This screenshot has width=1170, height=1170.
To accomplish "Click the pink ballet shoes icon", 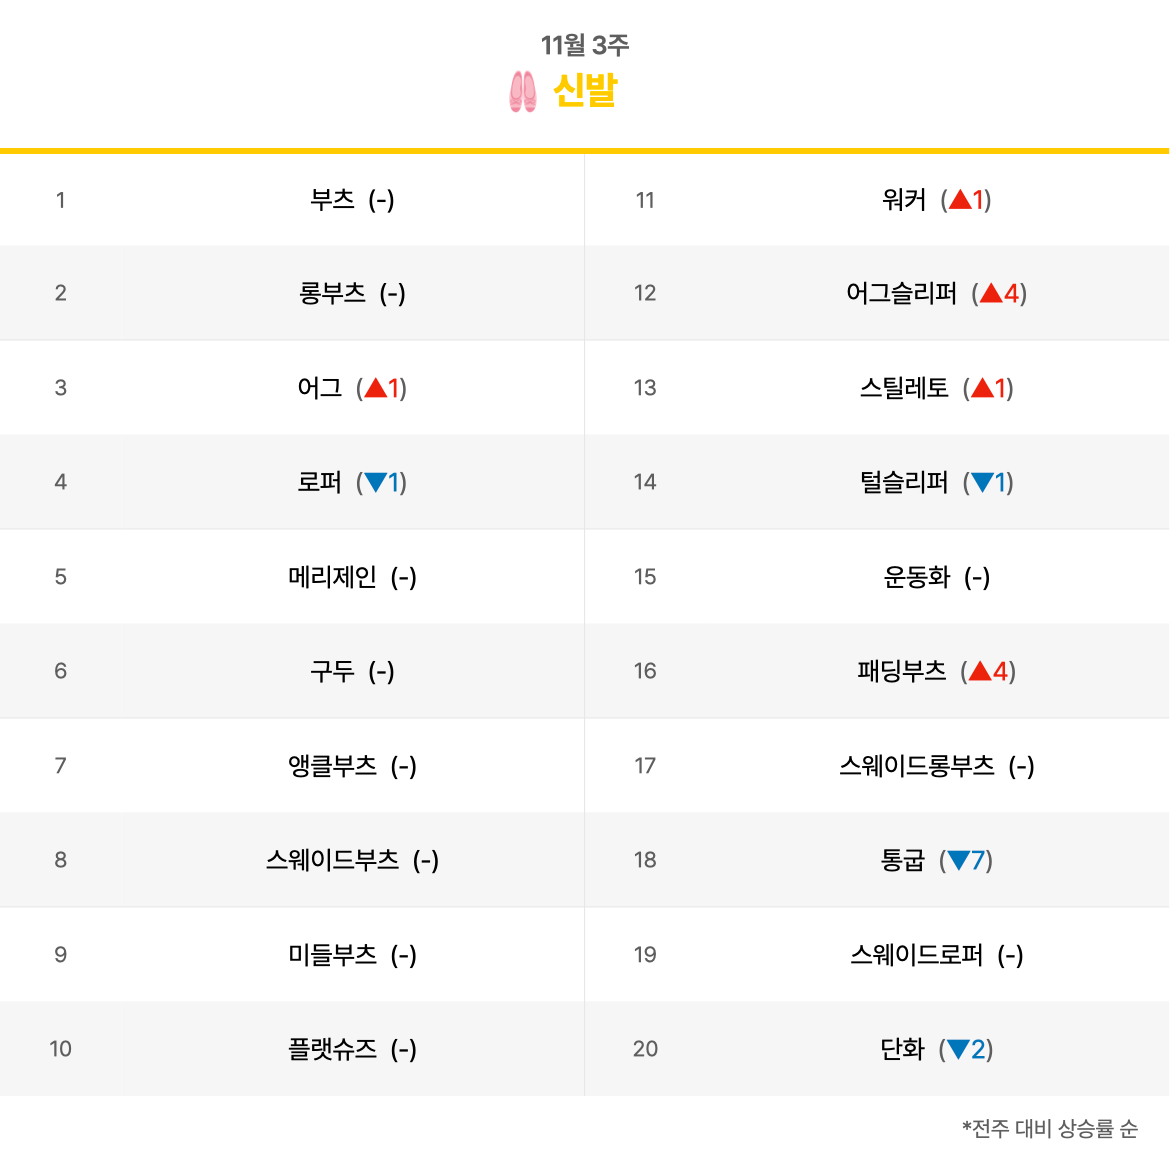I will (522, 92).
